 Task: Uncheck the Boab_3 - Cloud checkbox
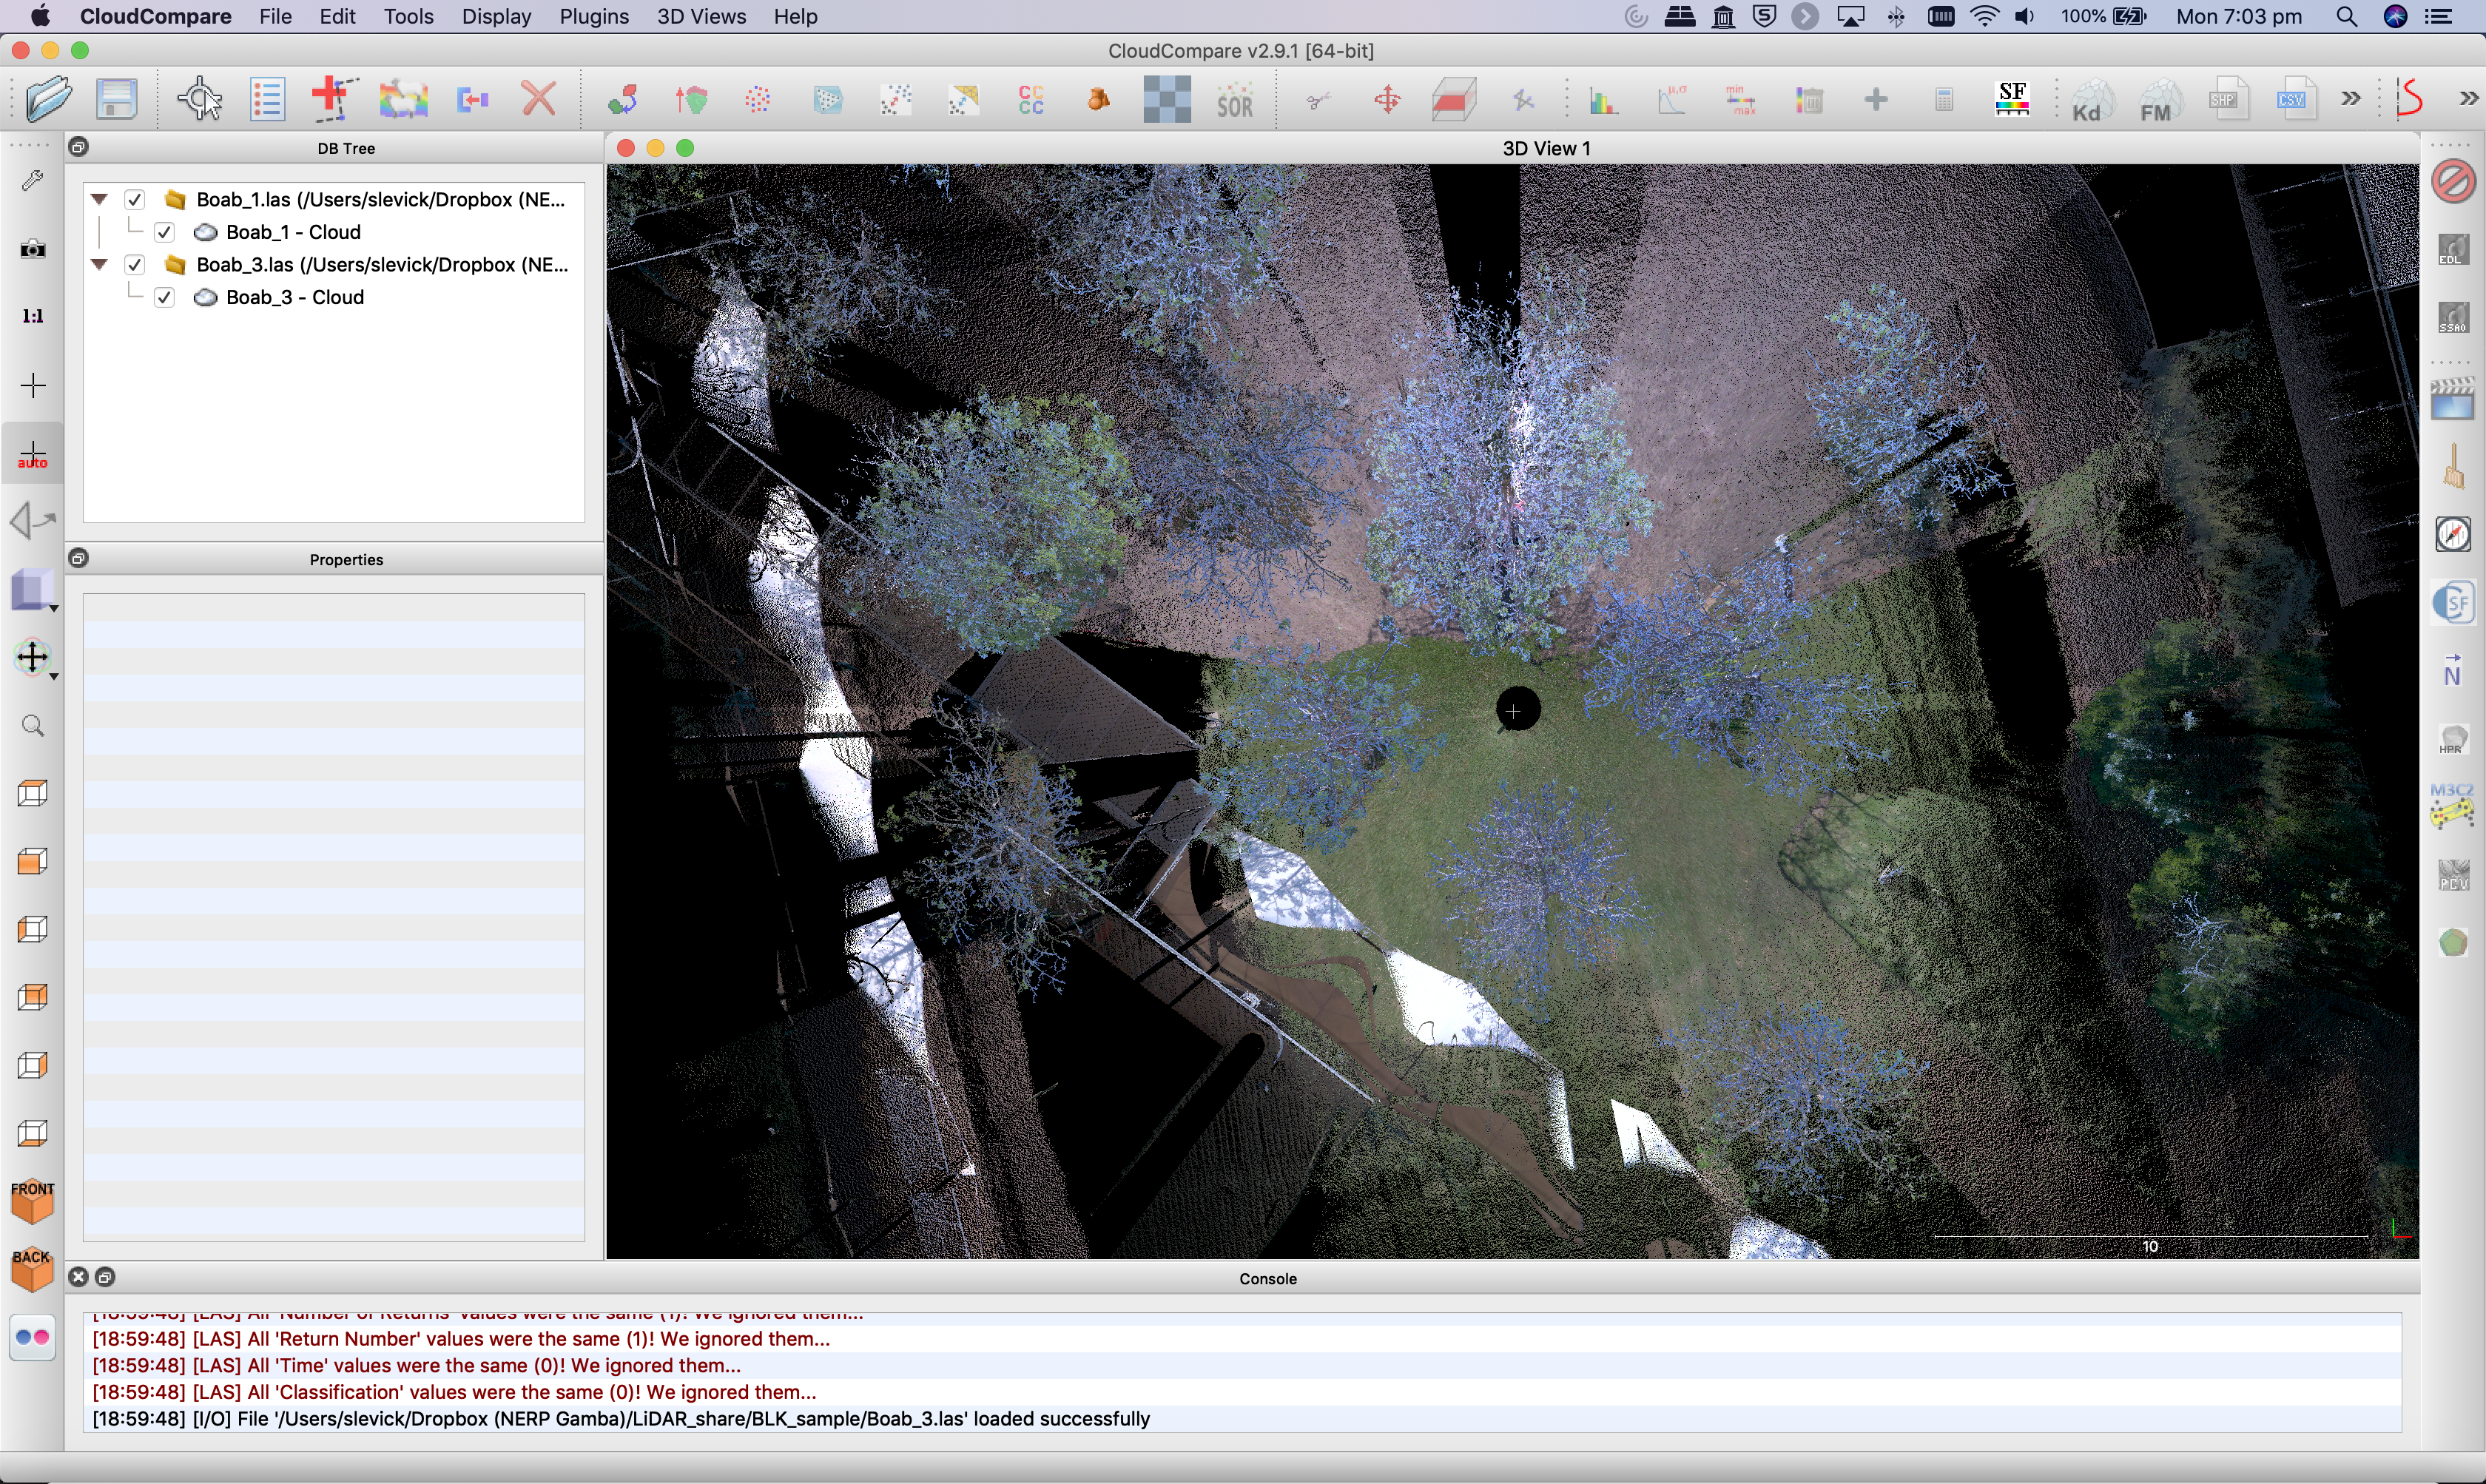pos(165,297)
